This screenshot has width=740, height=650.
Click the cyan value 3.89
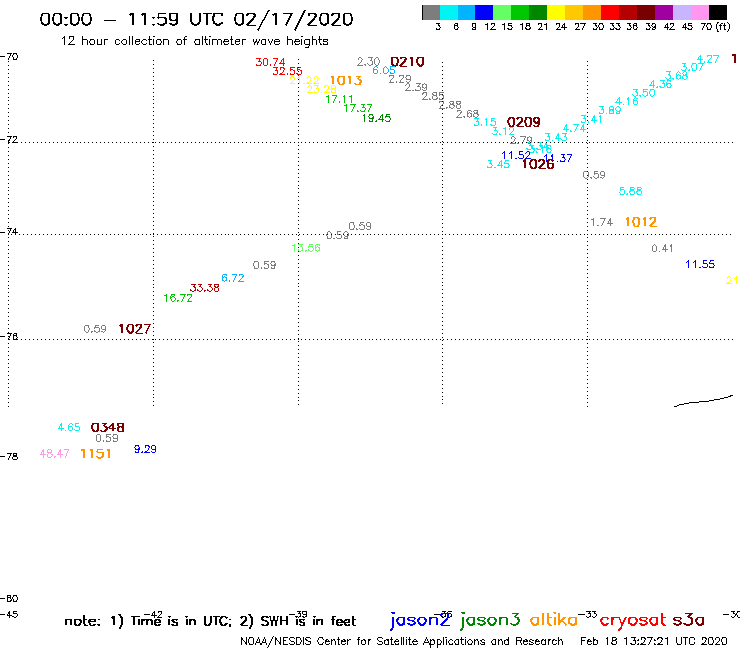pos(610,110)
